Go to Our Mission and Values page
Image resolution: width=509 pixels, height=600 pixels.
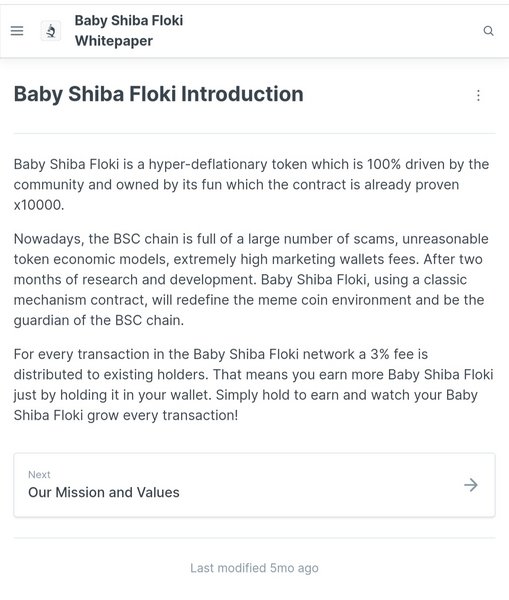point(104,492)
